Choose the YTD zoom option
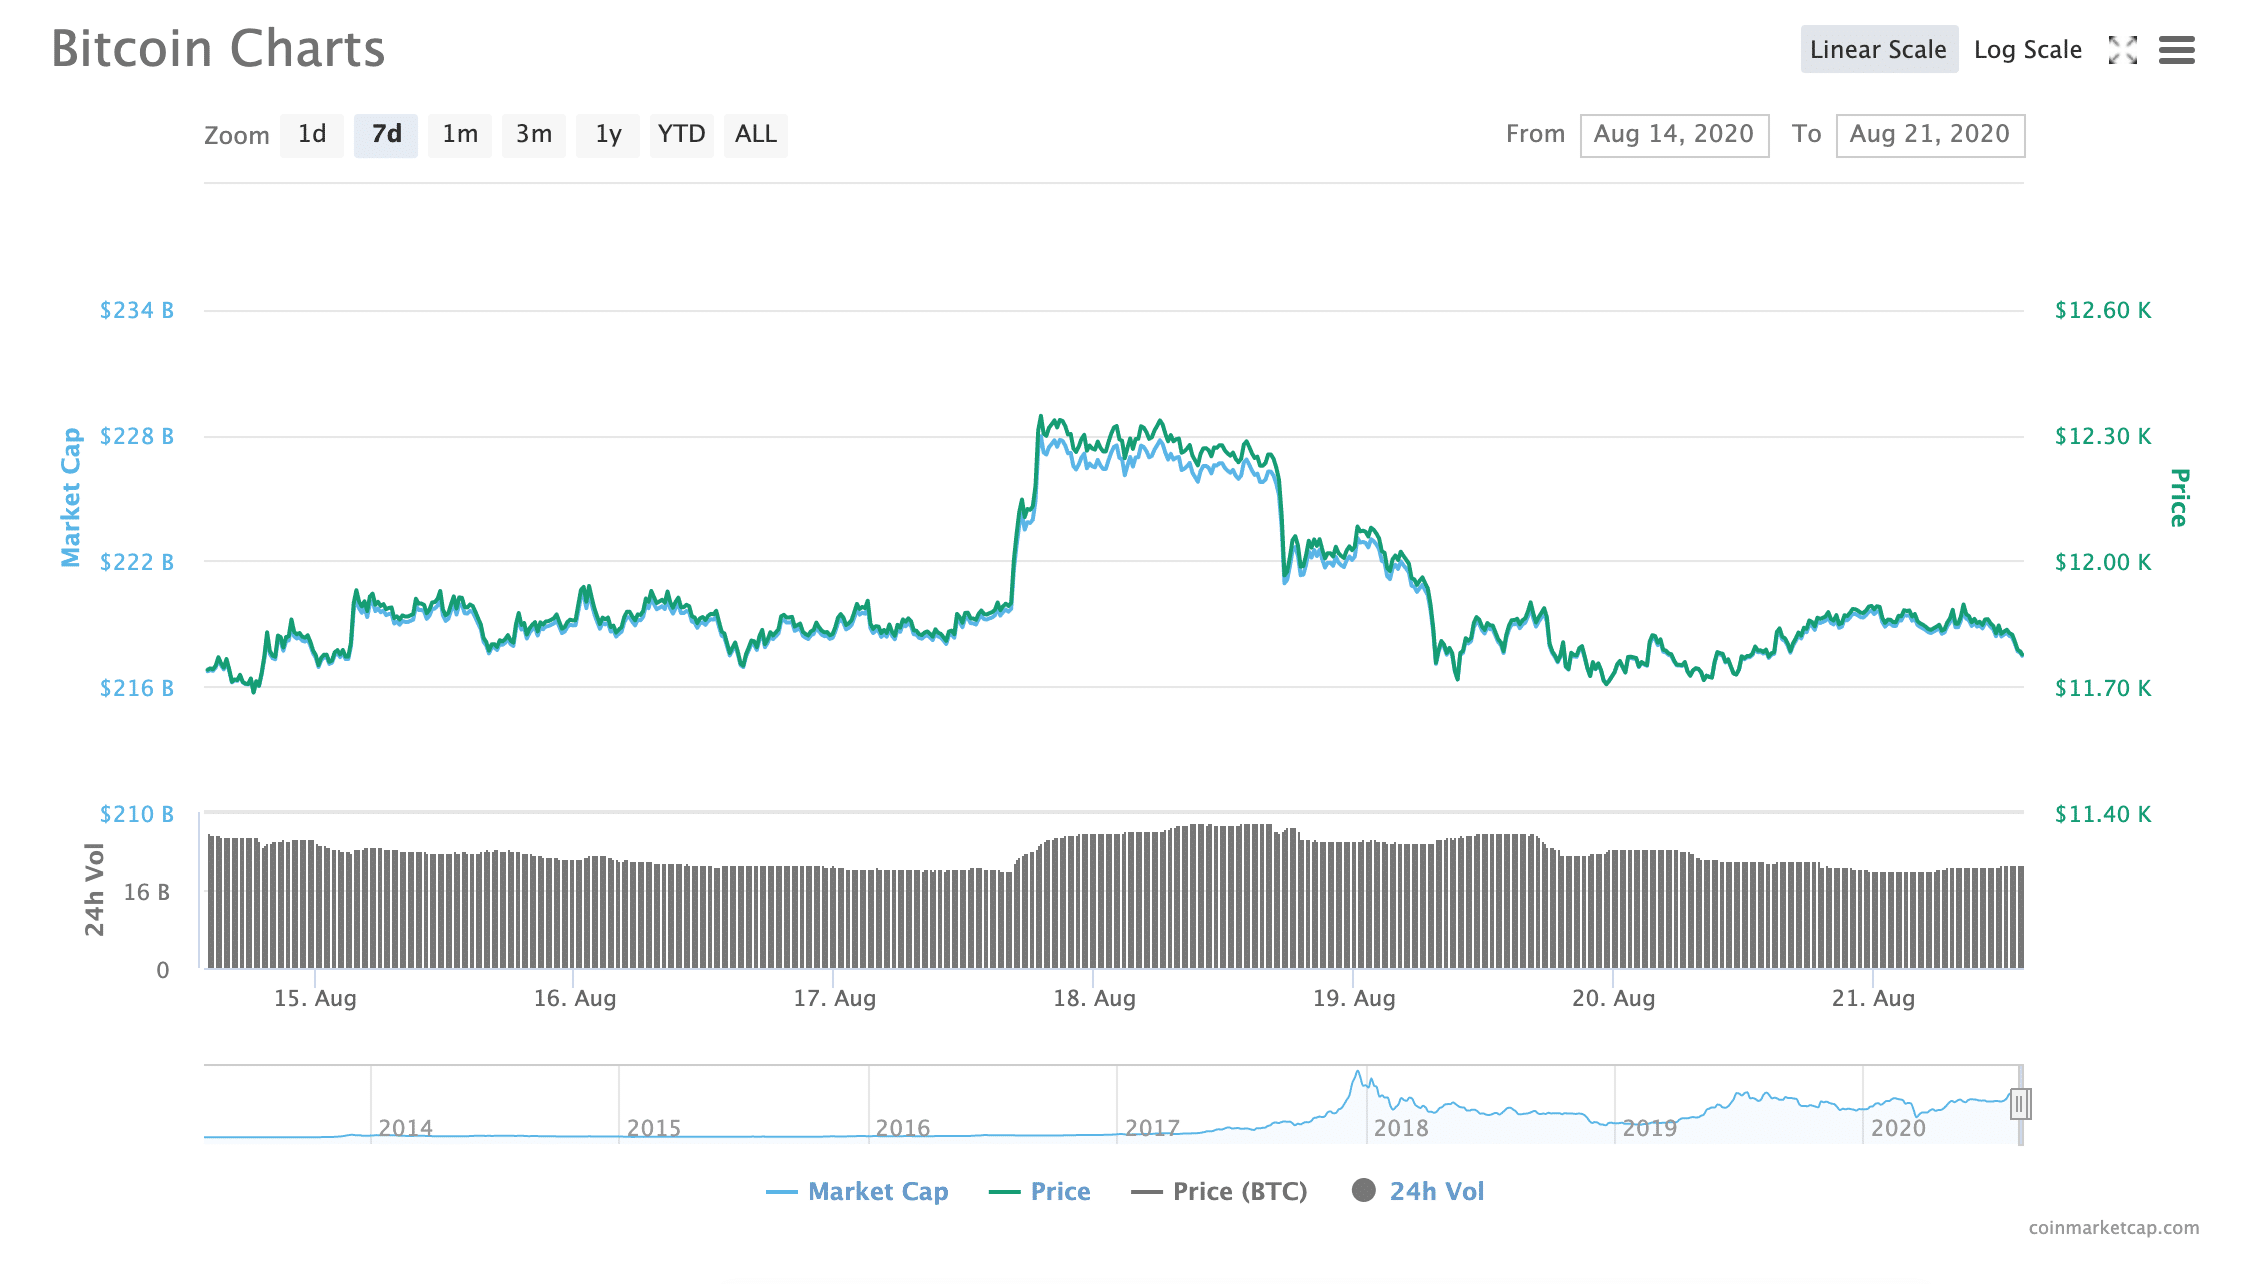The width and height of the screenshot is (2248, 1284). 681,135
